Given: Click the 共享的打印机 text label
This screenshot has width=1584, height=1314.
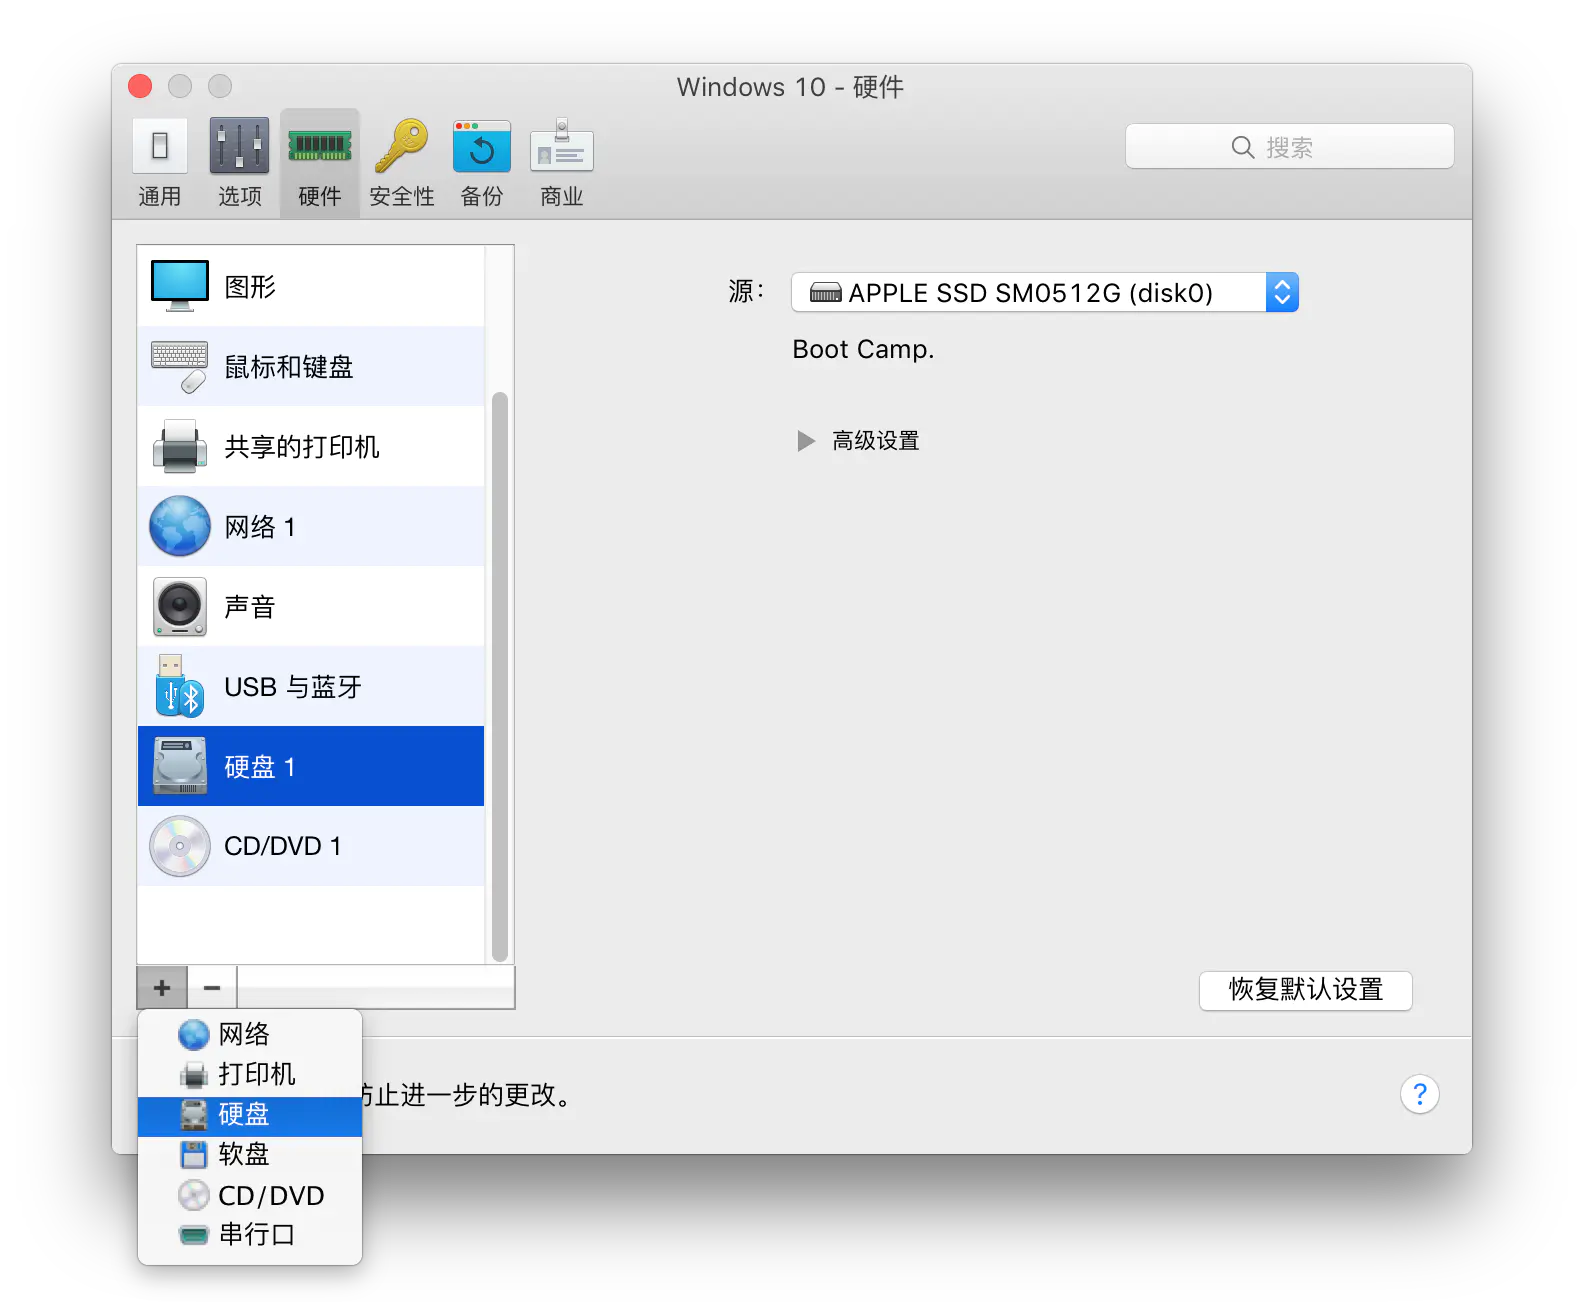Looking at the screenshot, I should coord(302,447).
